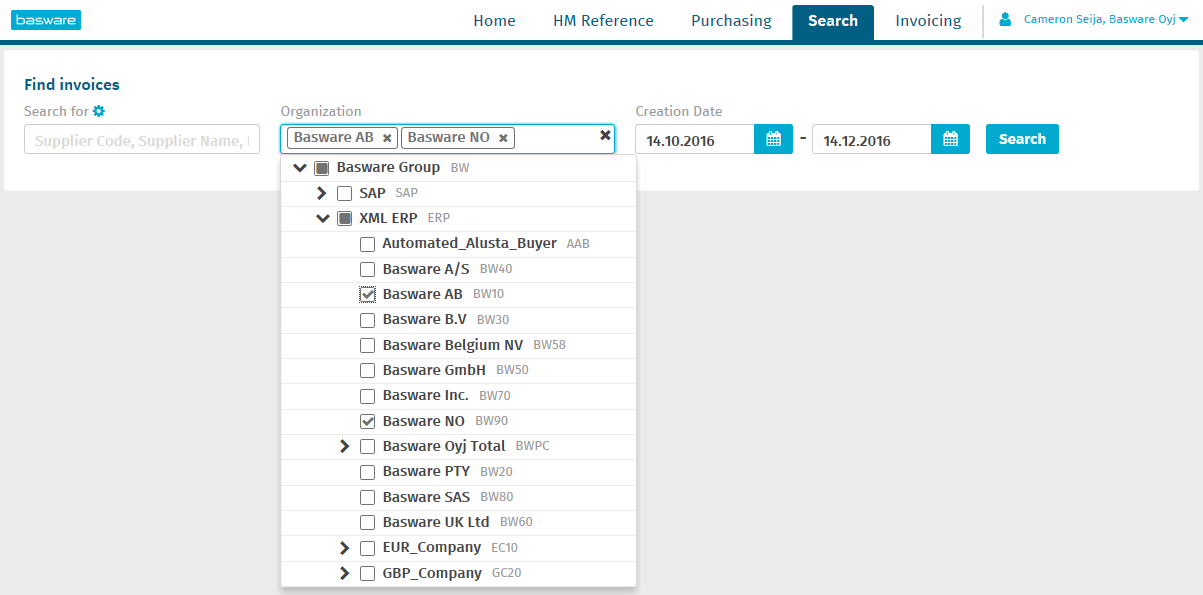Switch to the Purchasing tab
This screenshot has width=1203, height=595.
pos(731,21)
